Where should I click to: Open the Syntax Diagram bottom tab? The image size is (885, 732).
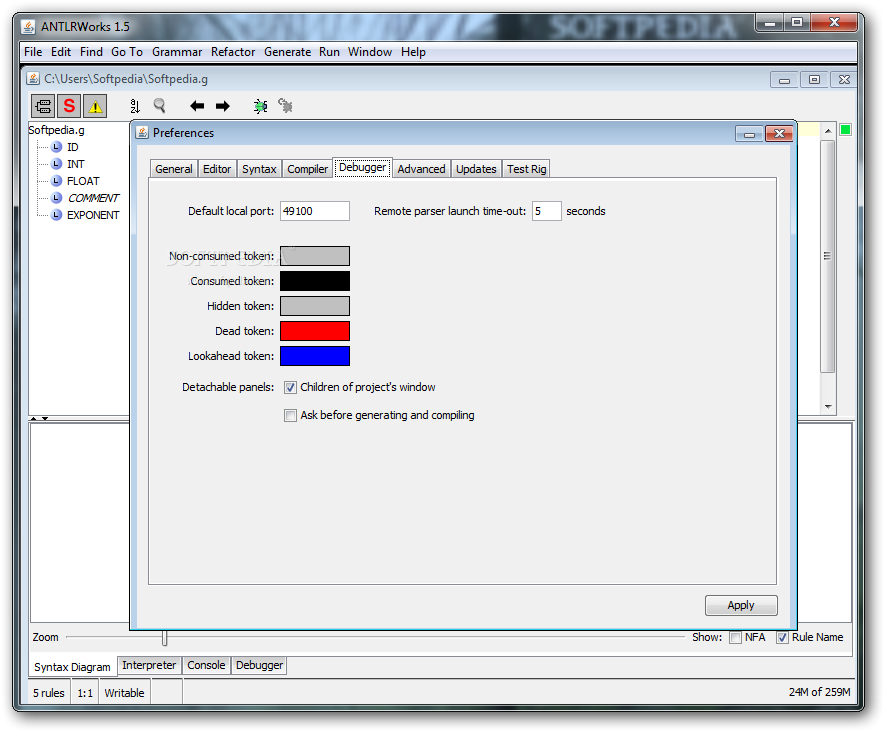[72, 667]
